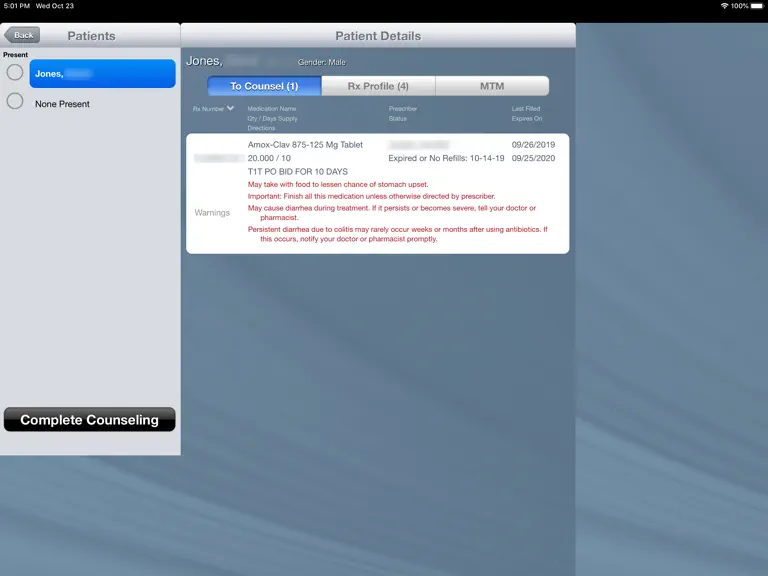Choose the None Present entry

pyautogui.click(x=62, y=104)
